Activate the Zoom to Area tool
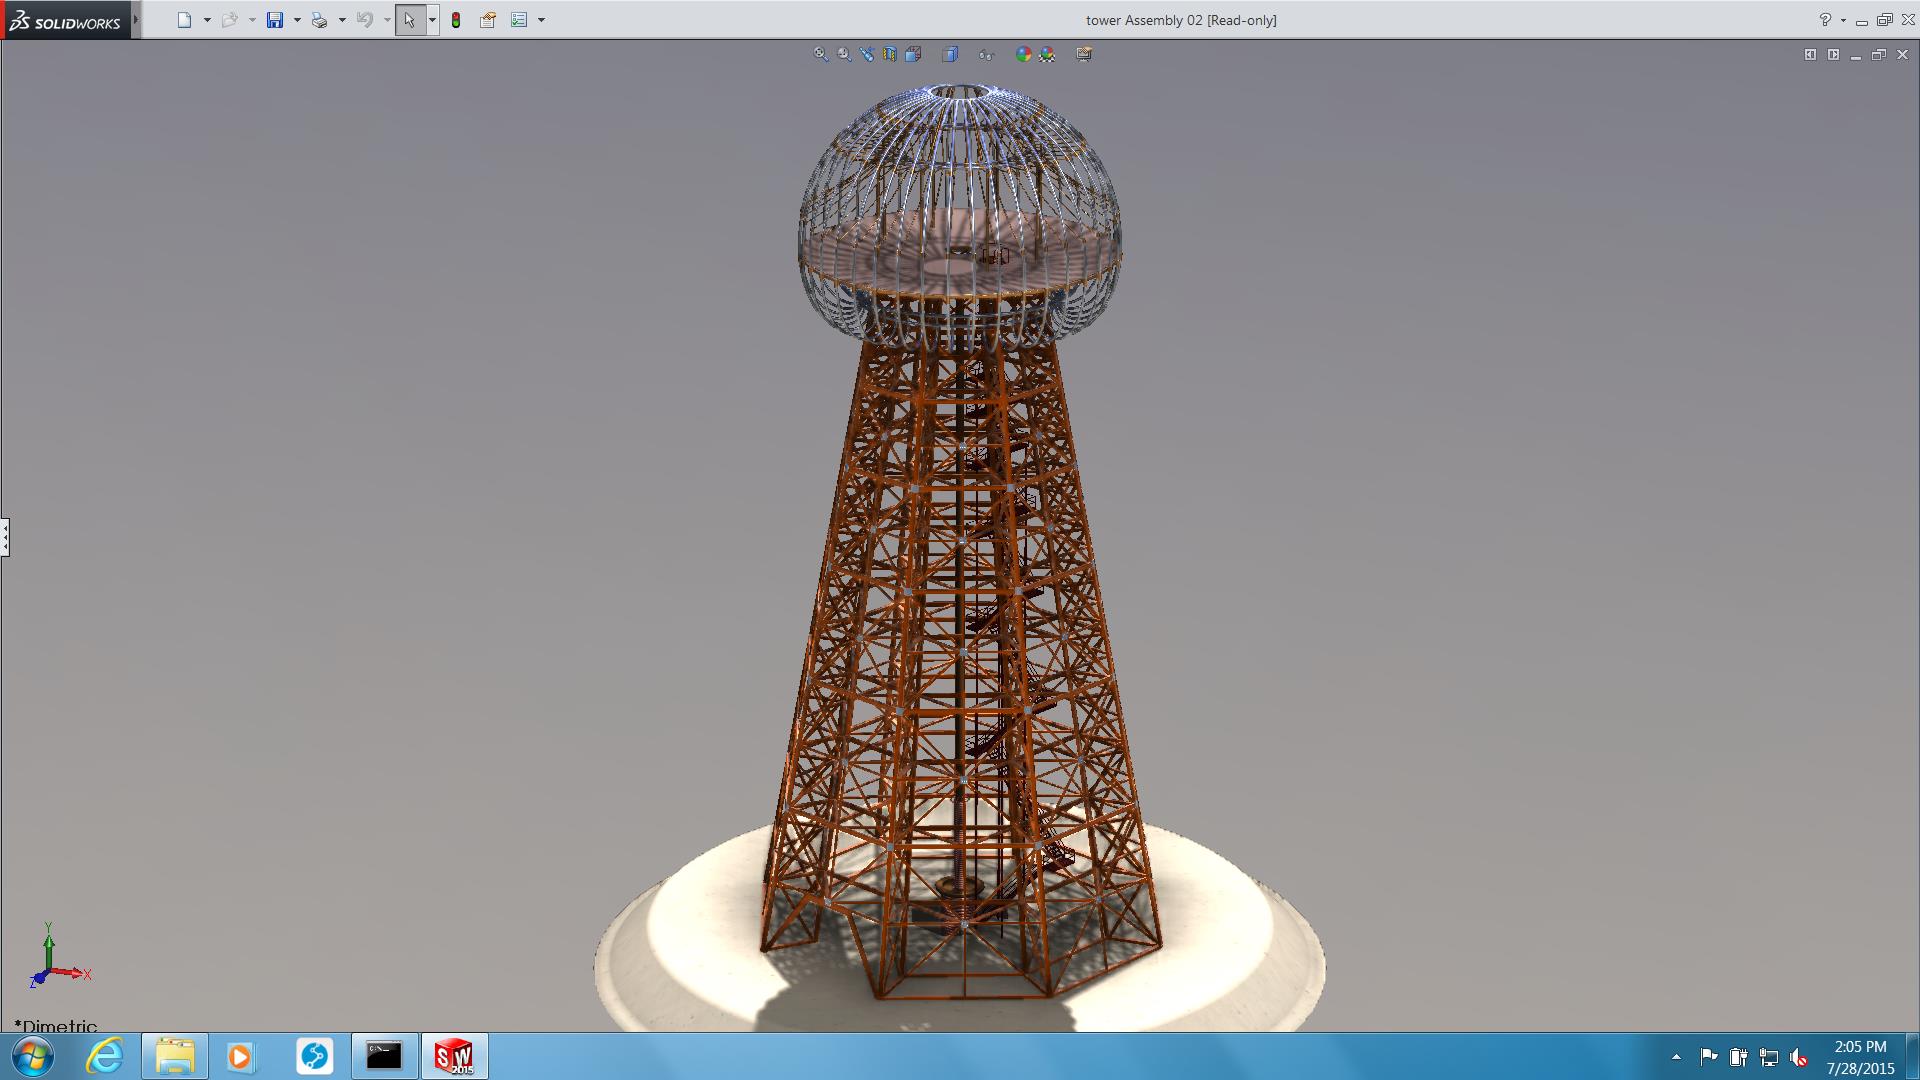Image resolution: width=1920 pixels, height=1080 pixels. [844, 54]
